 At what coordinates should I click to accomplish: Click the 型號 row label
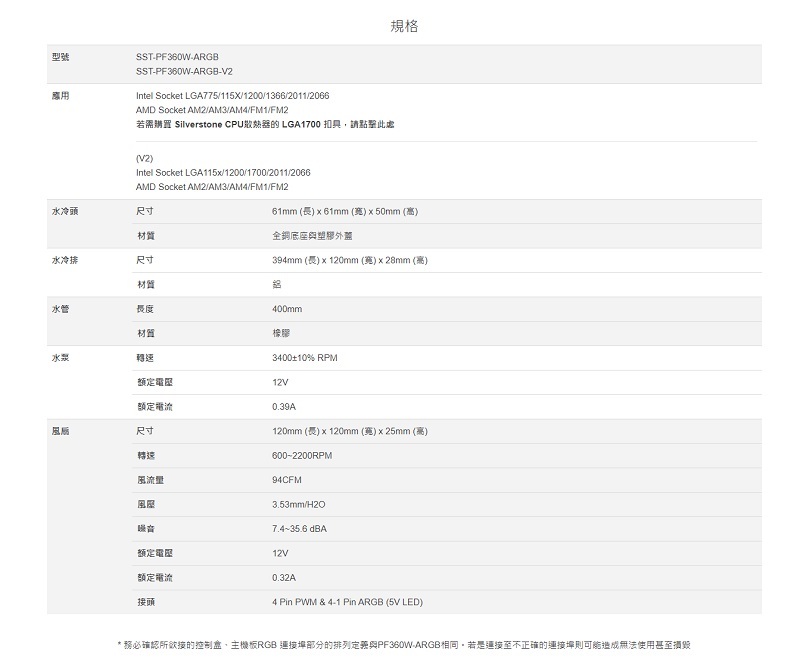pos(60,58)
